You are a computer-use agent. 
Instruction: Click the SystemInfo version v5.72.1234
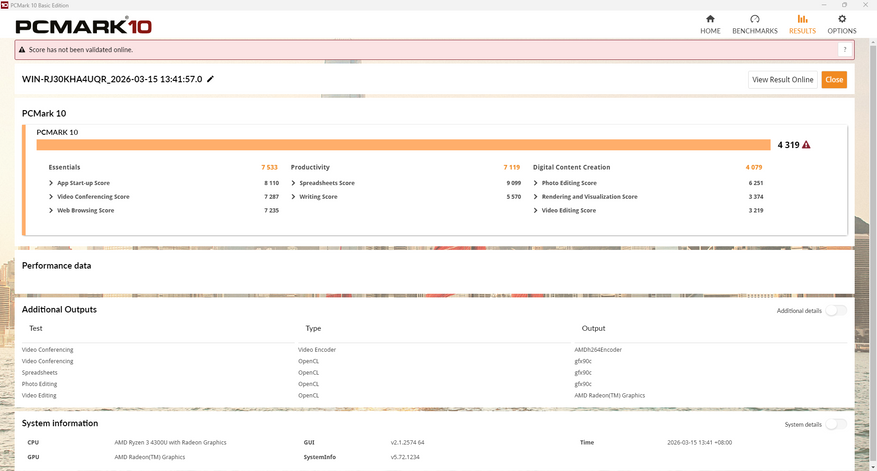pos(405,457)
